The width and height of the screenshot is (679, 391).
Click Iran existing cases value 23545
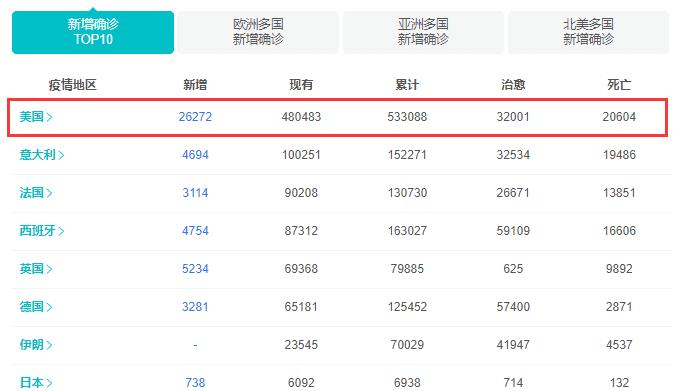coord(301,345)
